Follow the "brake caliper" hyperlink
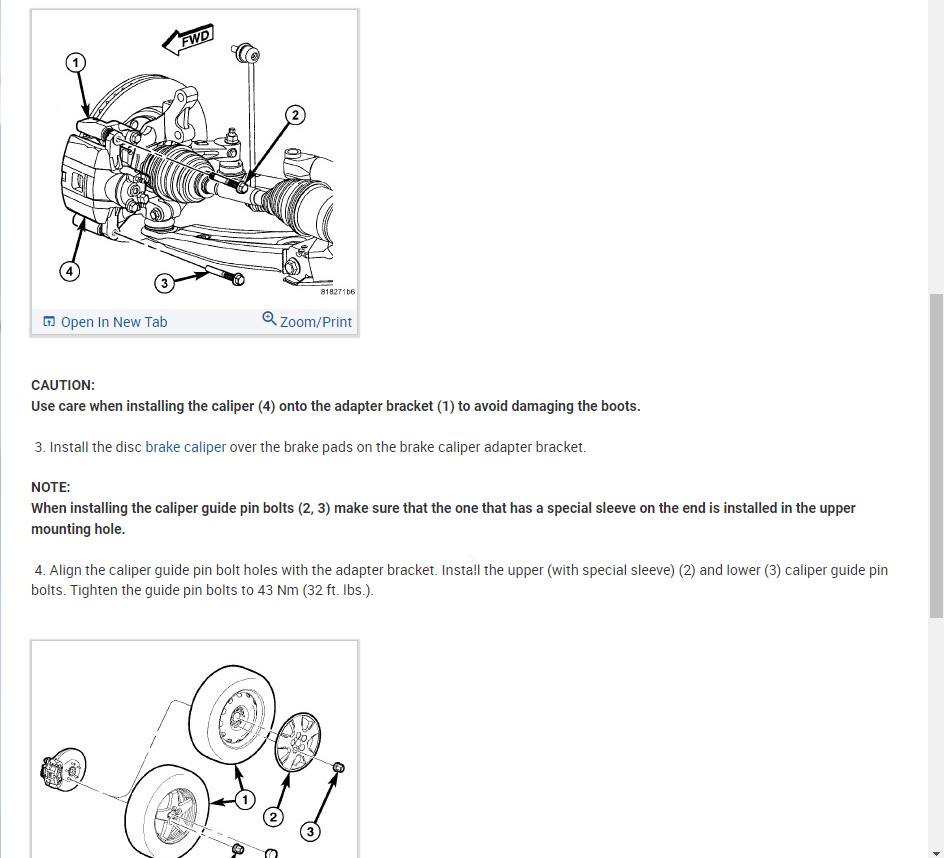This screenshot has height=858, width=944. [185, 447]
